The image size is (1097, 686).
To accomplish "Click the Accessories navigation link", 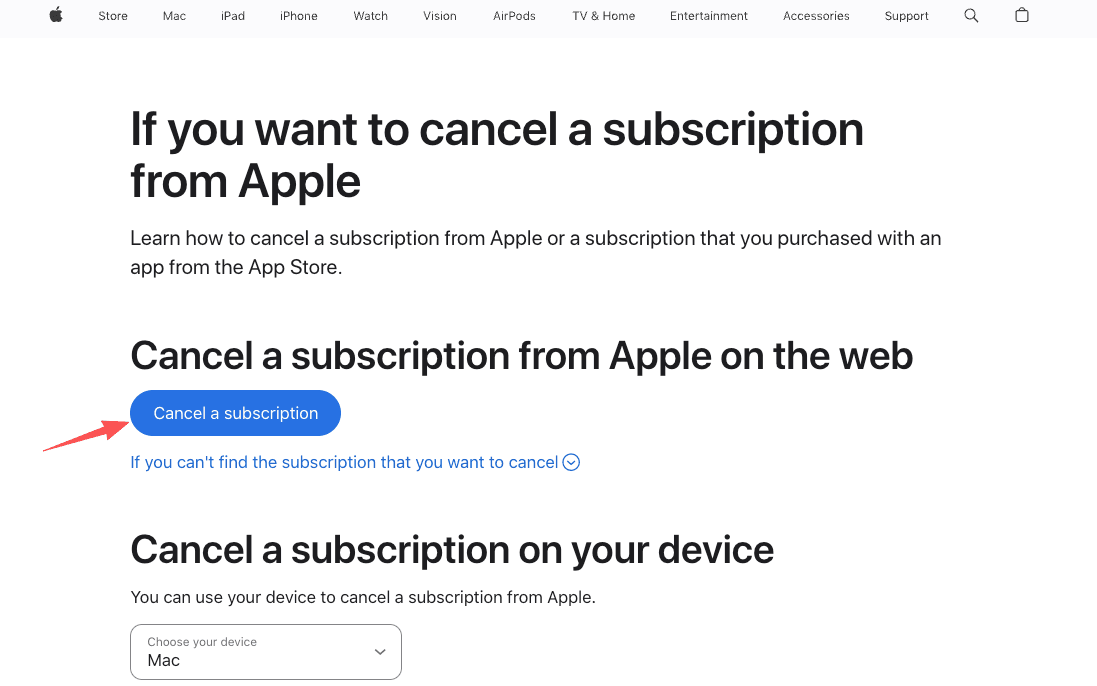I will click(x=816, y=16).
